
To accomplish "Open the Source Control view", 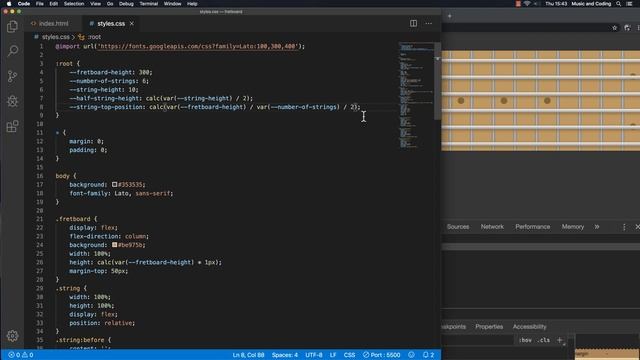I will coord(12,76).
